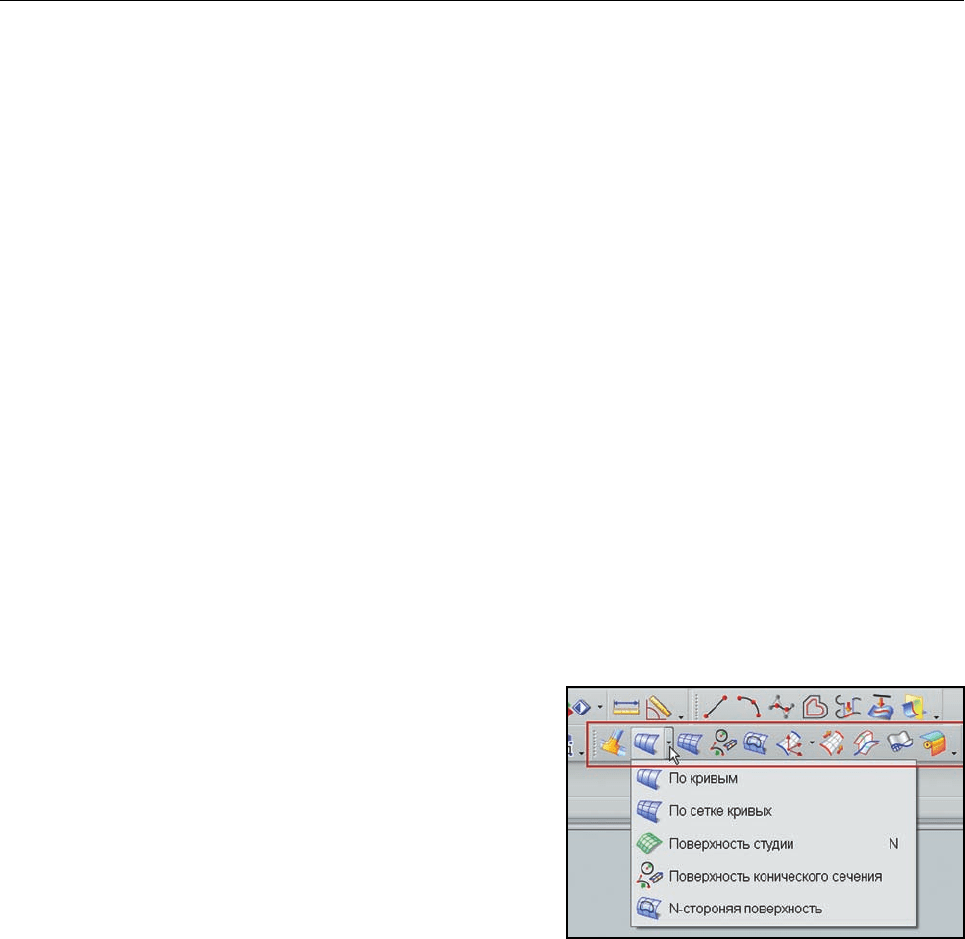Expand the curve toolbar overflow arrow
The width and height of the screenshot is (965, 939).
coord(937,716)
